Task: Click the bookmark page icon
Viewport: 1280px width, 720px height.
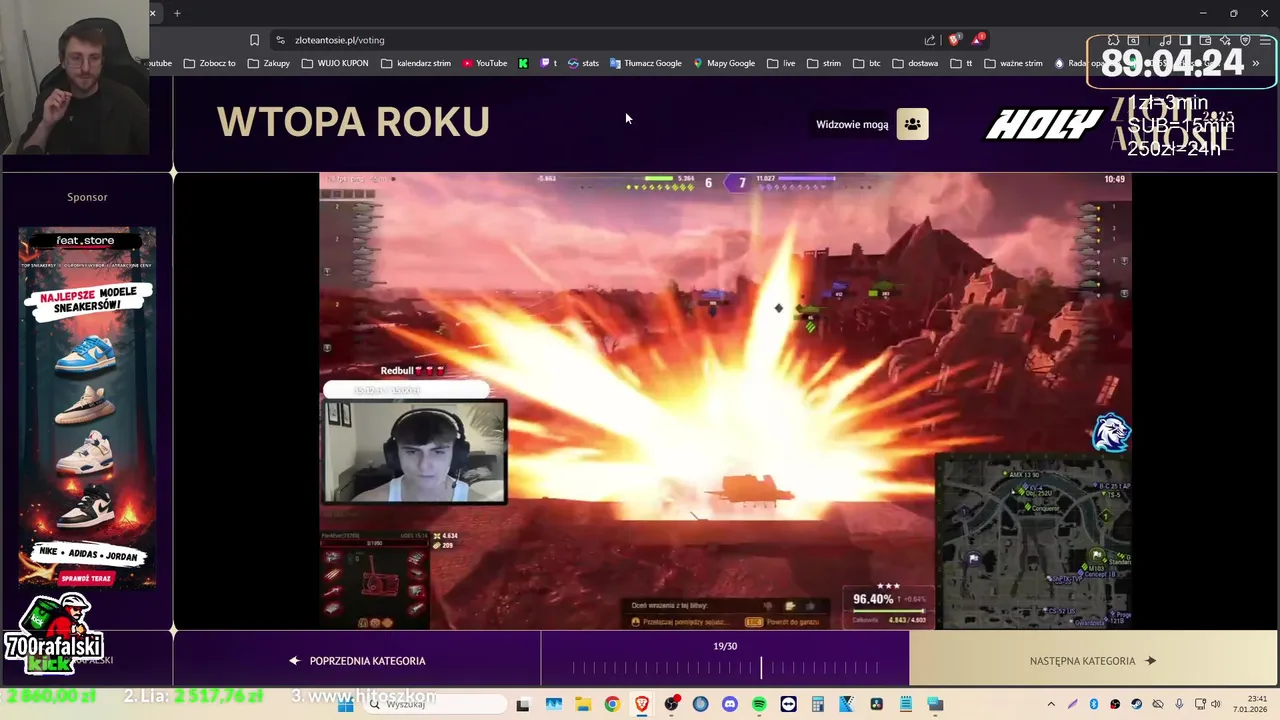Action: click(254, 40)
